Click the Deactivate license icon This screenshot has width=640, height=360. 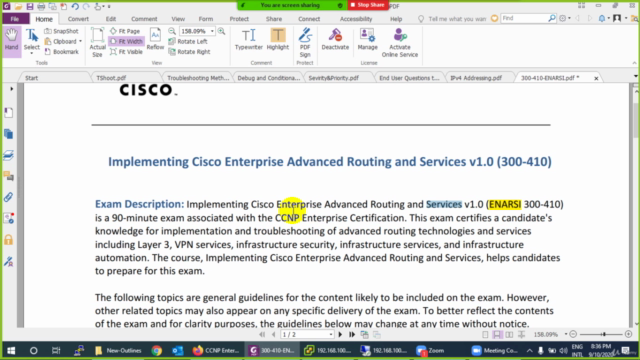point(335,40)
